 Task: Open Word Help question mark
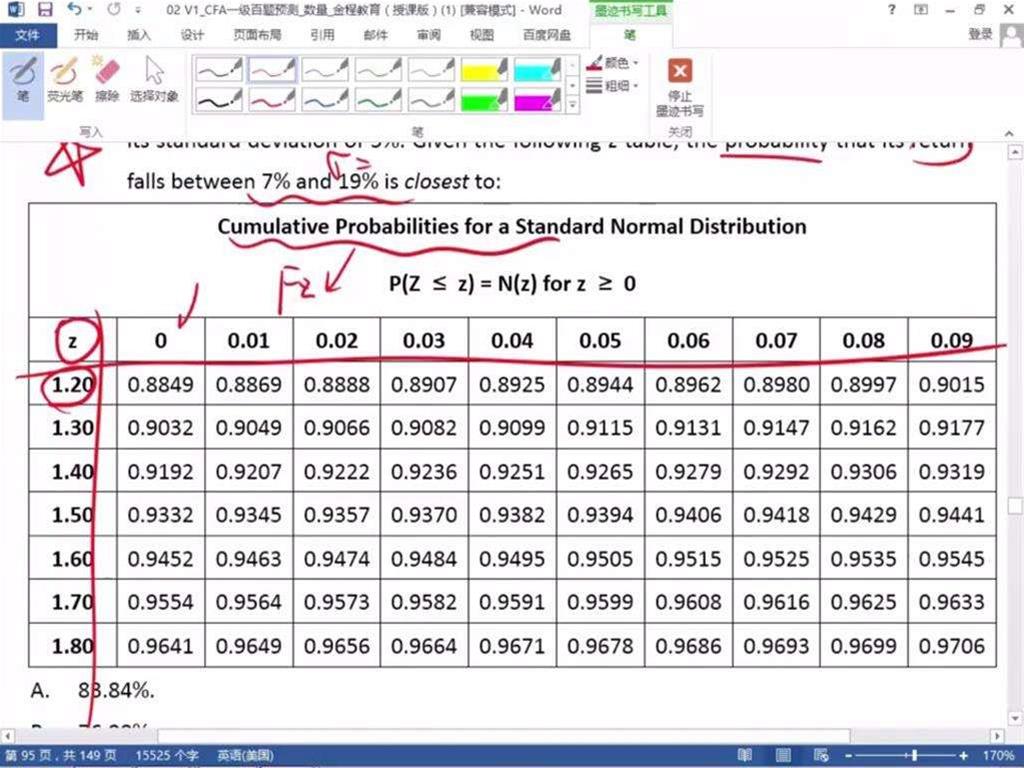pos(891,10)
